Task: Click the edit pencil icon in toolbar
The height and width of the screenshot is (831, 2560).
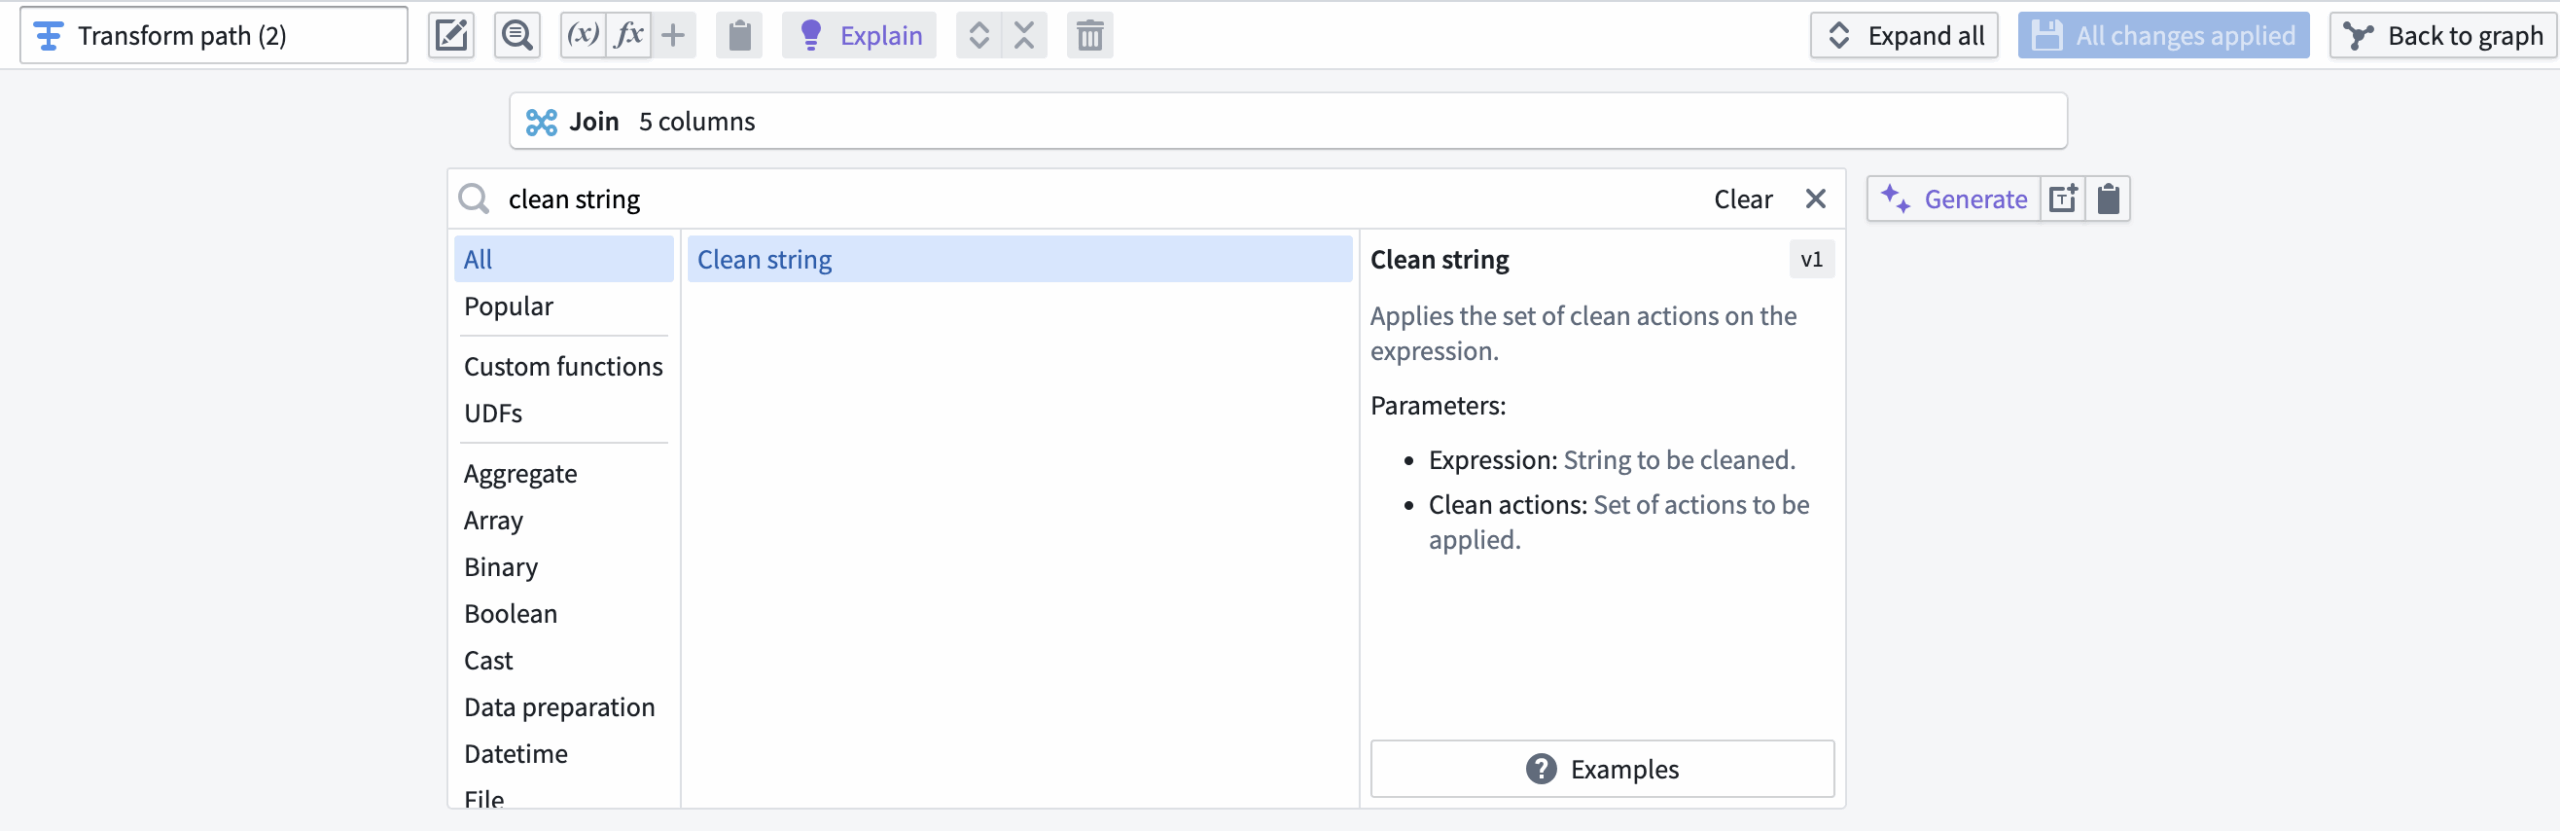Action: [x=451, y=36]
